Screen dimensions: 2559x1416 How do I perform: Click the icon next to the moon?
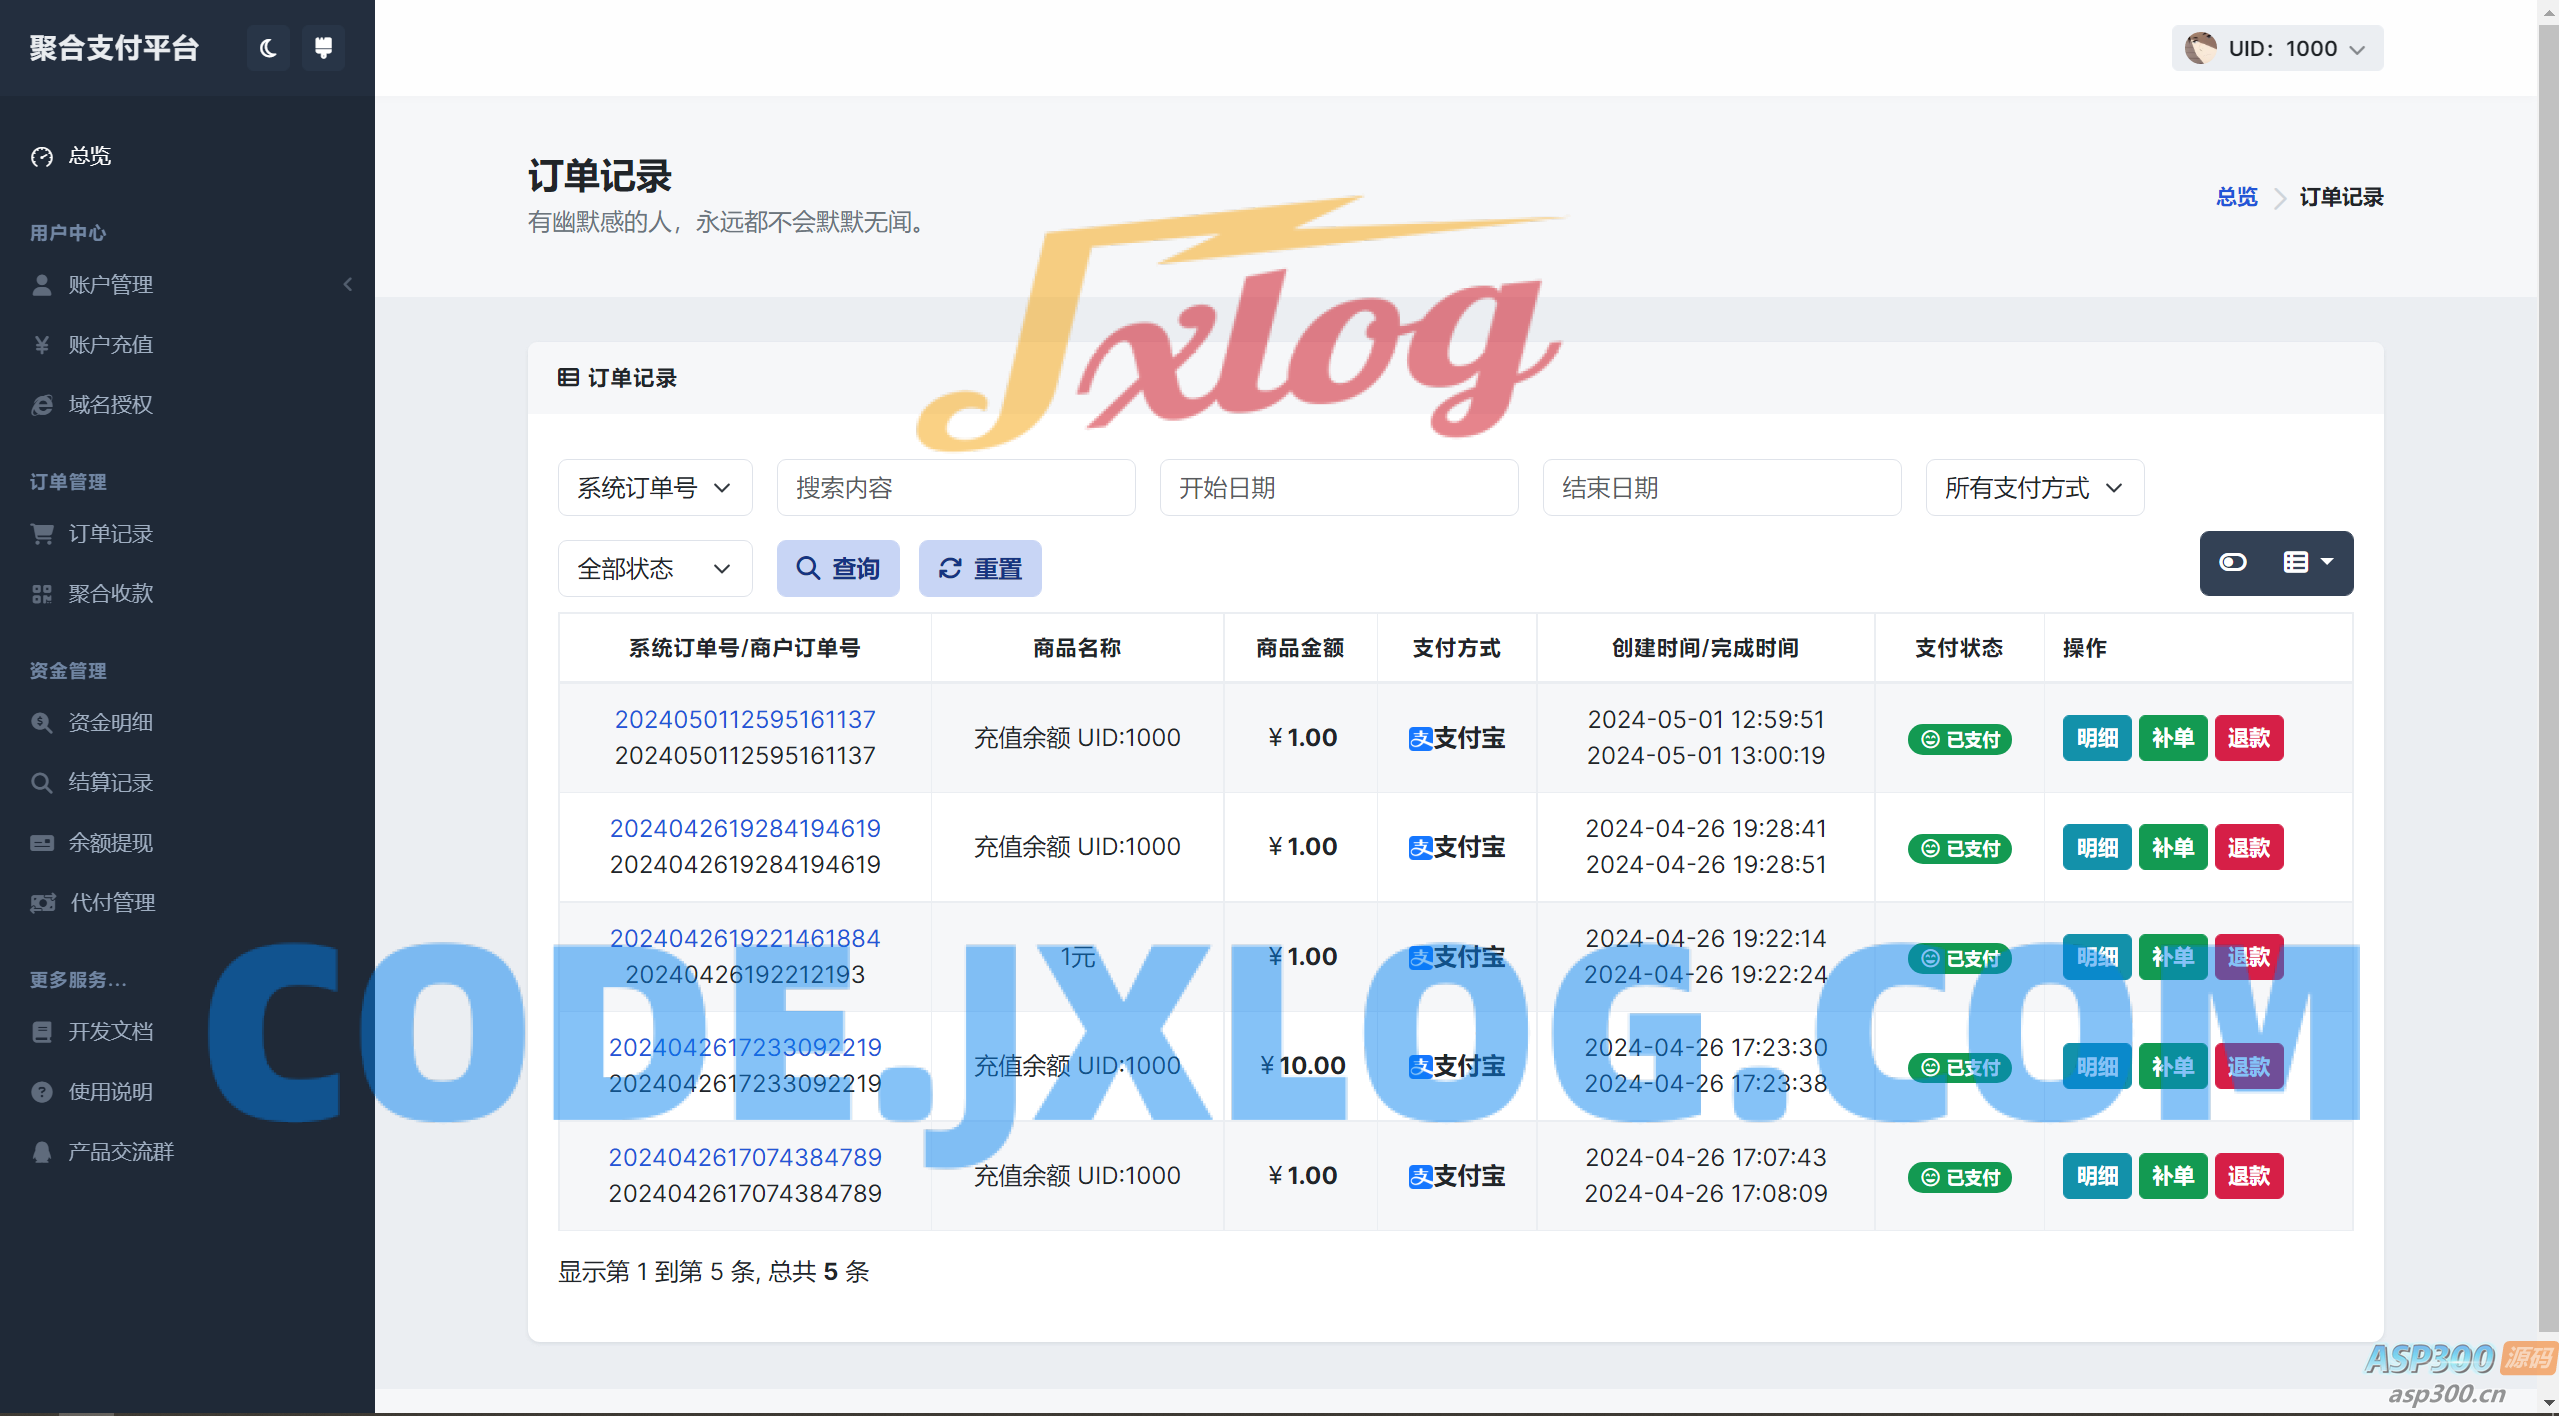point(323,48)
